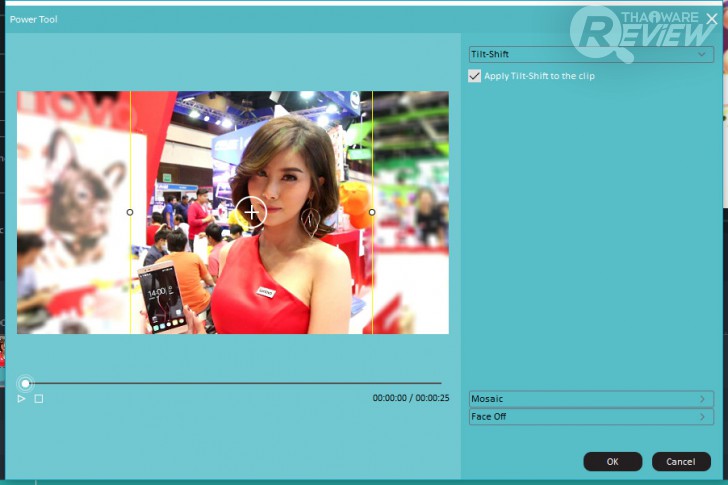Open the Tilt-Shift dropdown arrow
This screenshot has width=728, height=485.
(702, 54)
